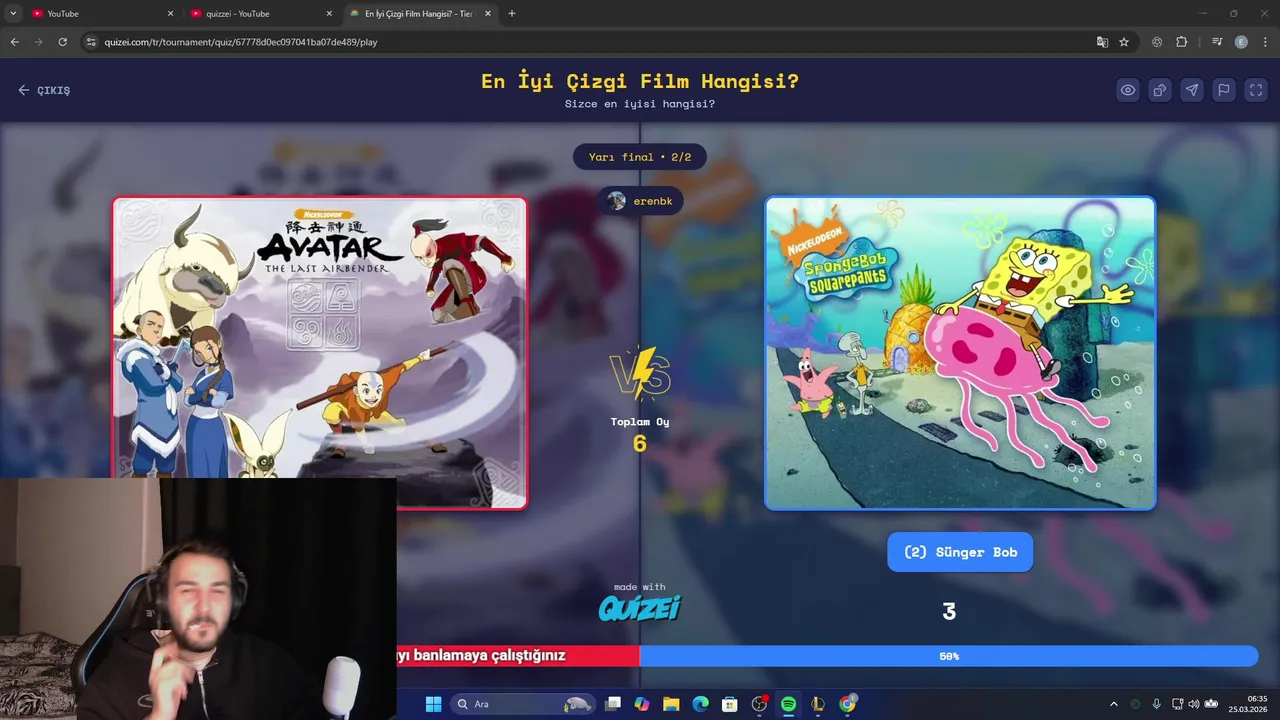
Task: Click the quizei.com URL address field
Action: (x=590, y=42)
